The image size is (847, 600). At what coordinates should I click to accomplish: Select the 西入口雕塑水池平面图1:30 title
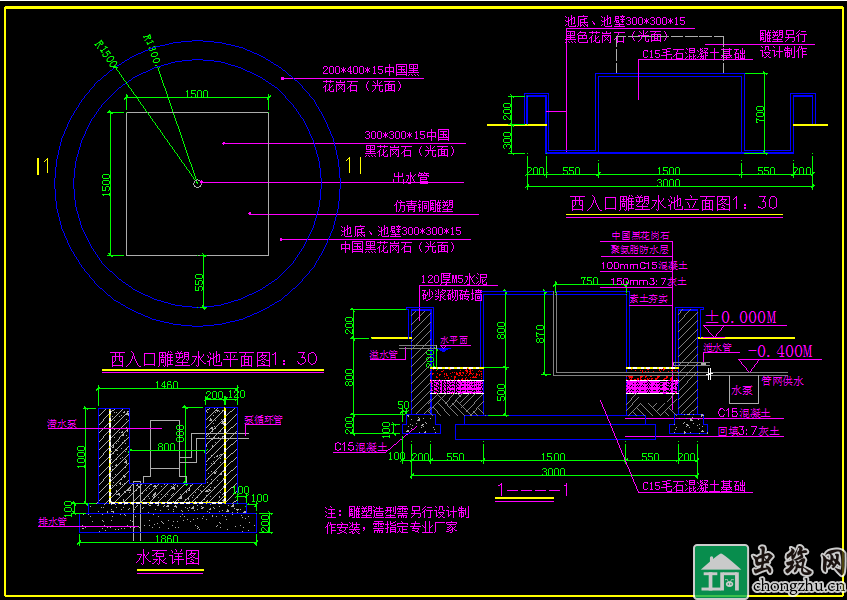click(213, 358)
